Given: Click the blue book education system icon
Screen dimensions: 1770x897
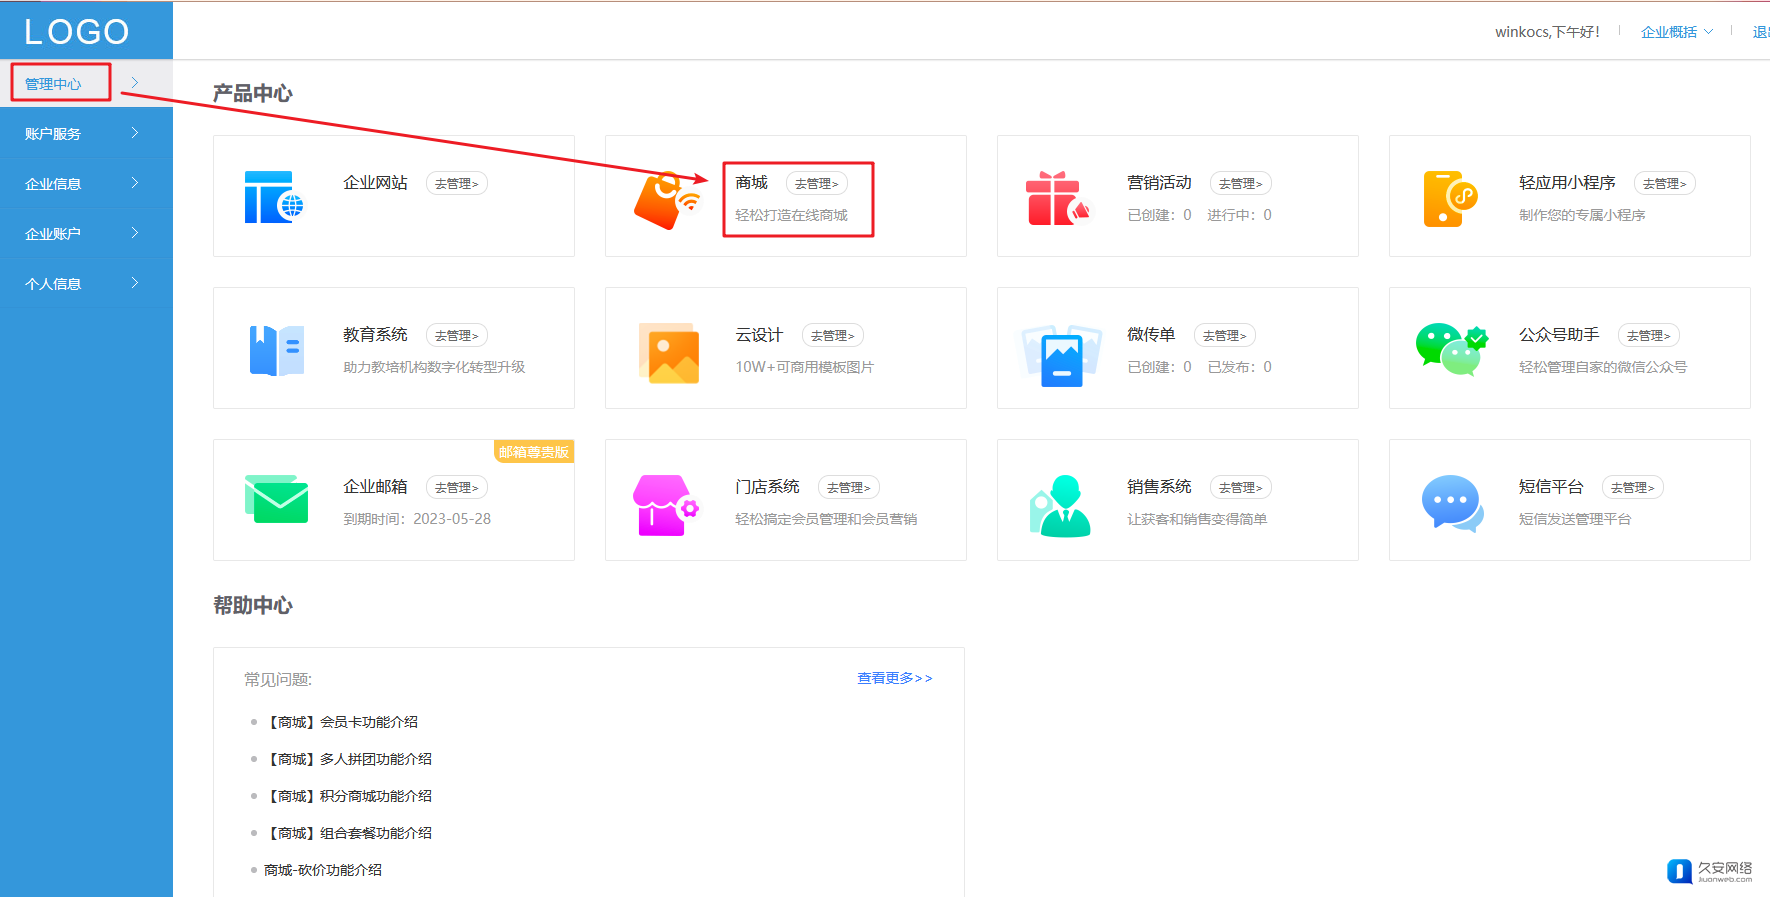Looking at the screenshot, I should (276, 351).
